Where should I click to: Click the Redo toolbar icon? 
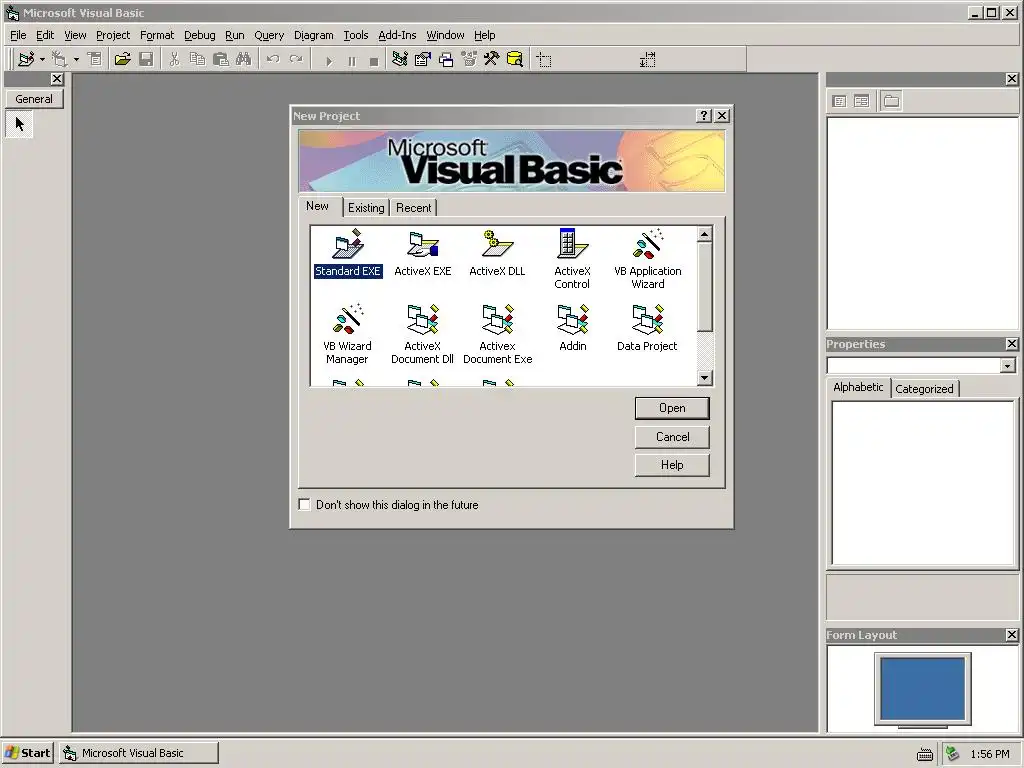(x=296, y=59)
